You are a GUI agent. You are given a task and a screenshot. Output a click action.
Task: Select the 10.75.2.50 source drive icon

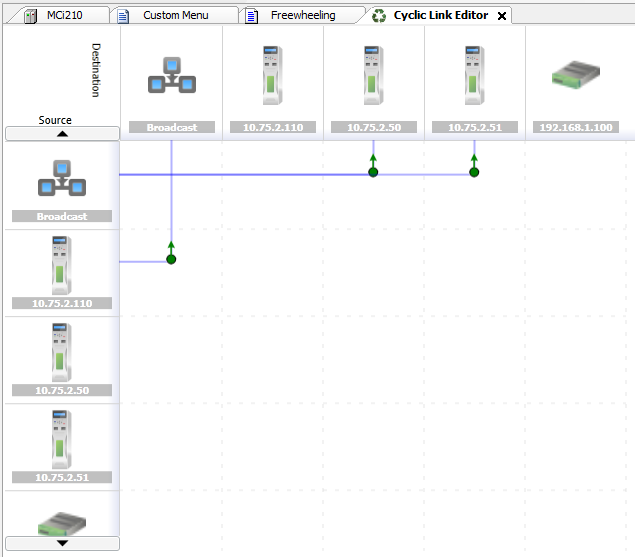62,352
